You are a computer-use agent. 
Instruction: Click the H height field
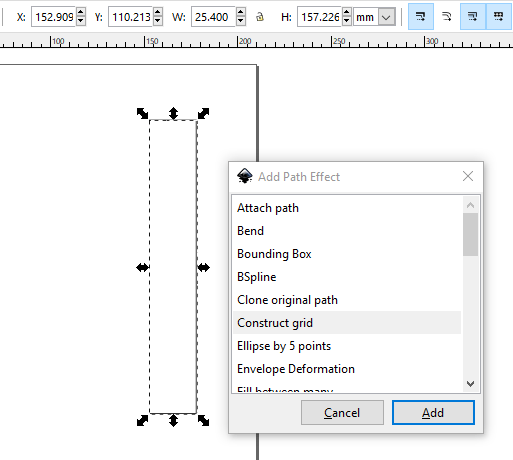point(319,17)
